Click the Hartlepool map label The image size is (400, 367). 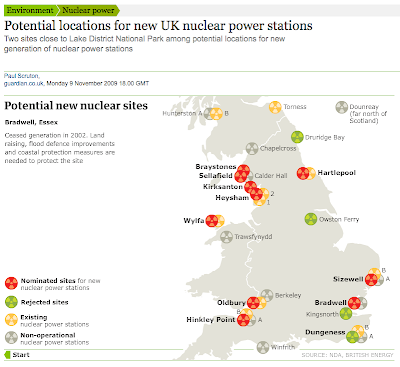(x=336, y=173)
